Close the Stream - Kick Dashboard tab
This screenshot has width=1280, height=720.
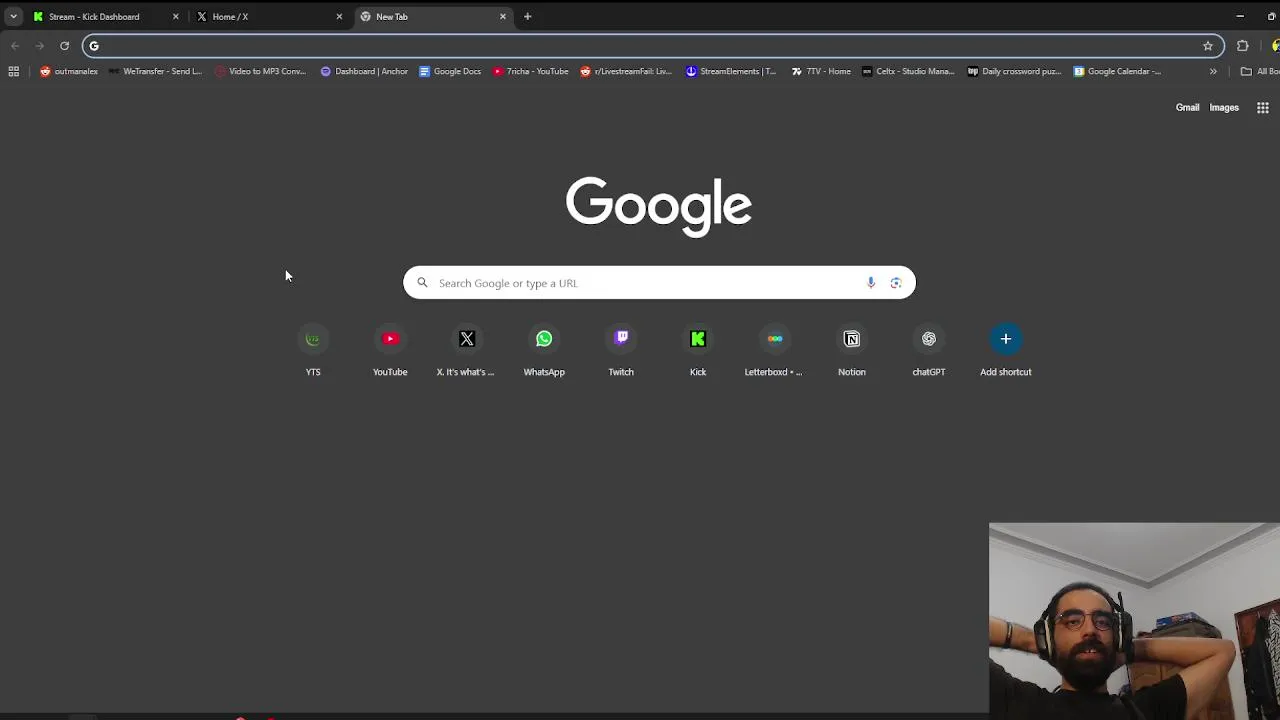[x=175, y=16]
